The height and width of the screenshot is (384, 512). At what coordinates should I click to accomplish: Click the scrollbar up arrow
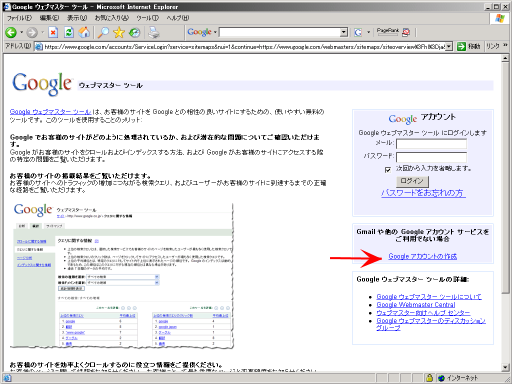pyautogui.click(x=505, y=59)
